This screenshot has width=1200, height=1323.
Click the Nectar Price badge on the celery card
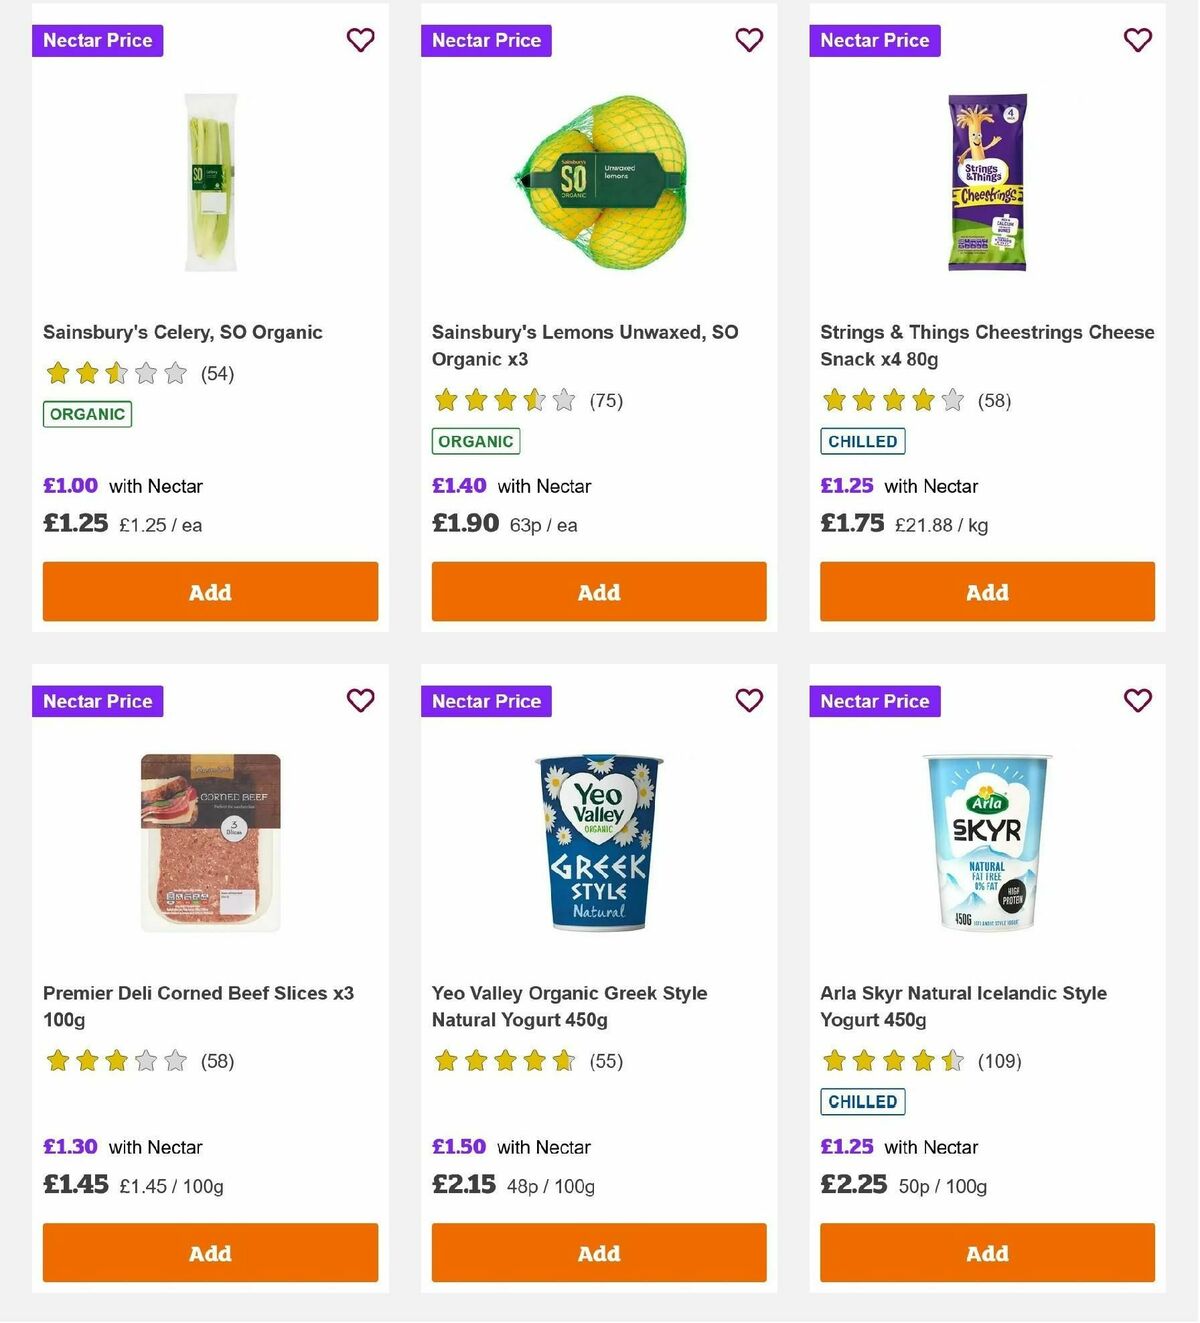point(97,40)
